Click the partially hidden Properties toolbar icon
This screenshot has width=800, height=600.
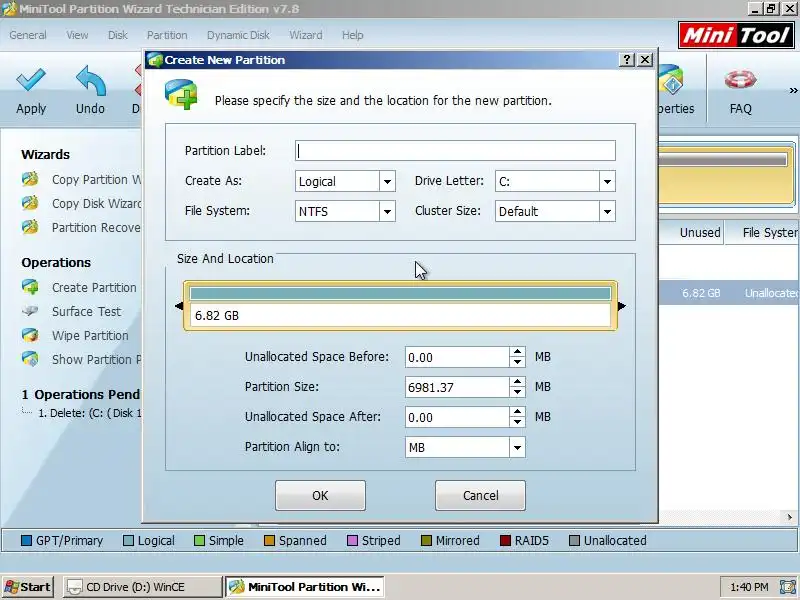click(x=671, y=80)
